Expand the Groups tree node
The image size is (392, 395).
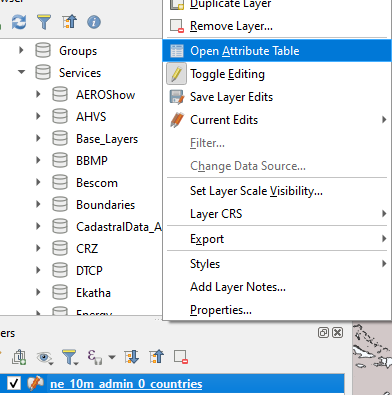tap(21, 51)
